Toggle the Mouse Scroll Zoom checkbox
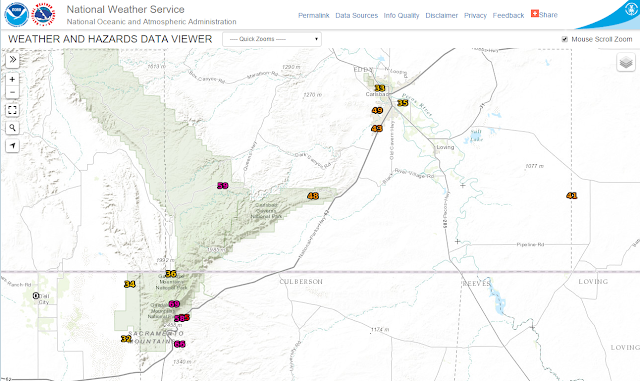 coord(565,39)
